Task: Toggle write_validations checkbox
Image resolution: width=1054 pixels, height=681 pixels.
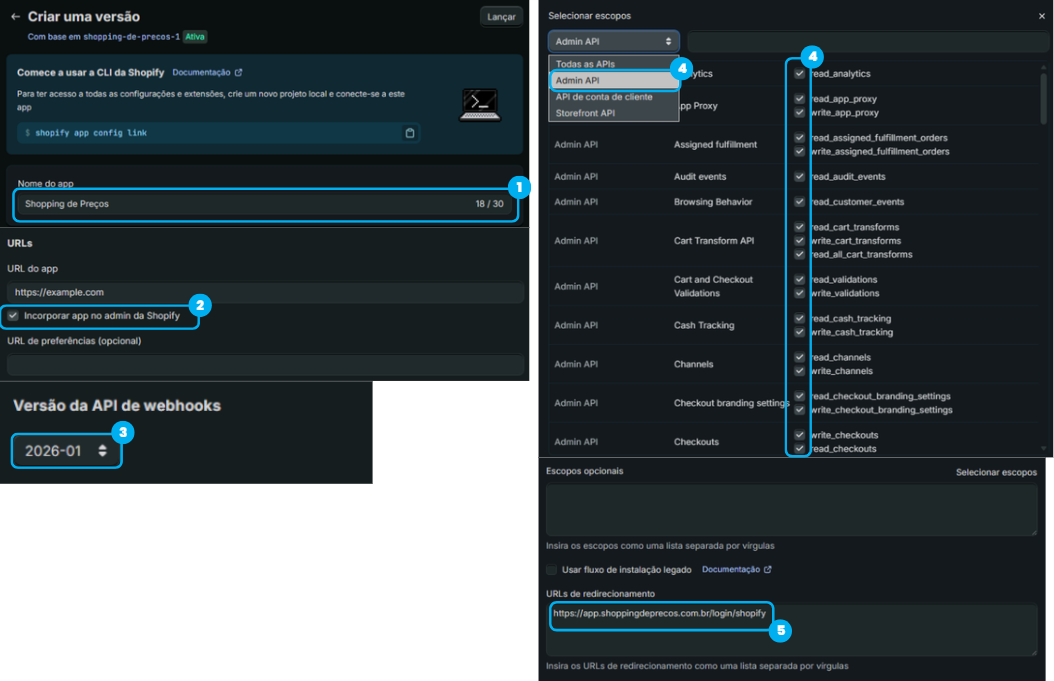Action: pyautogui.click(x=799, y=293)
